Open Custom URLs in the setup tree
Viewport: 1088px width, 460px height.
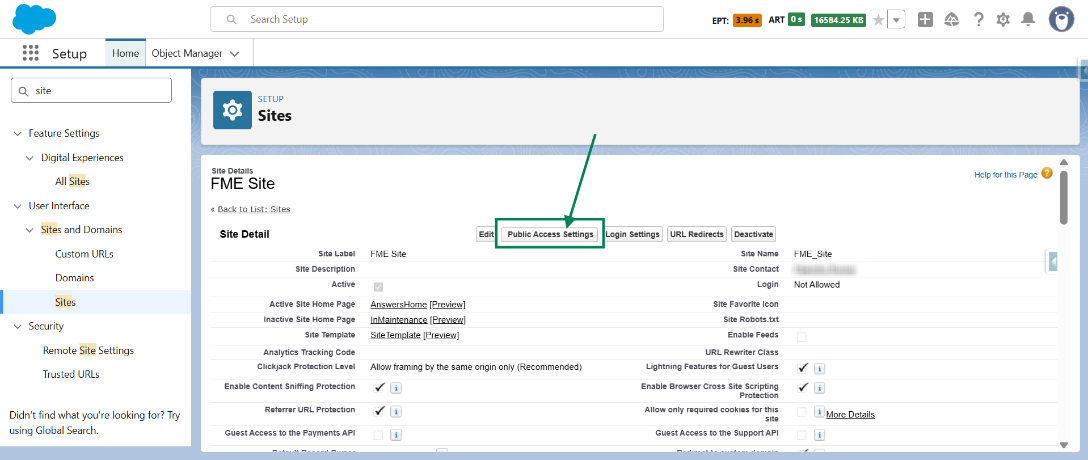point(84,254)
